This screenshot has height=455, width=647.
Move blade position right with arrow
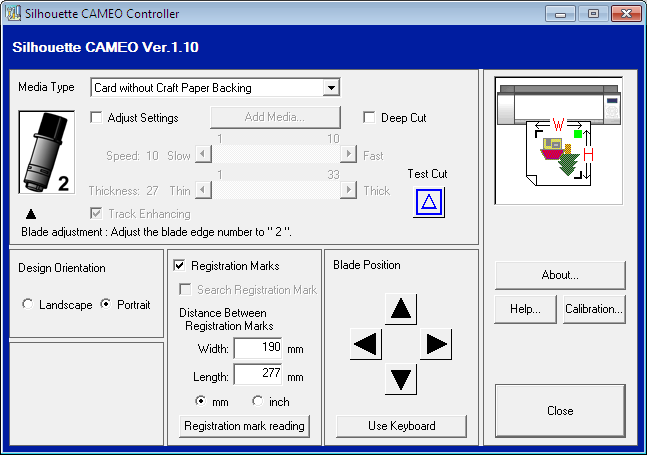coord(436,344)
